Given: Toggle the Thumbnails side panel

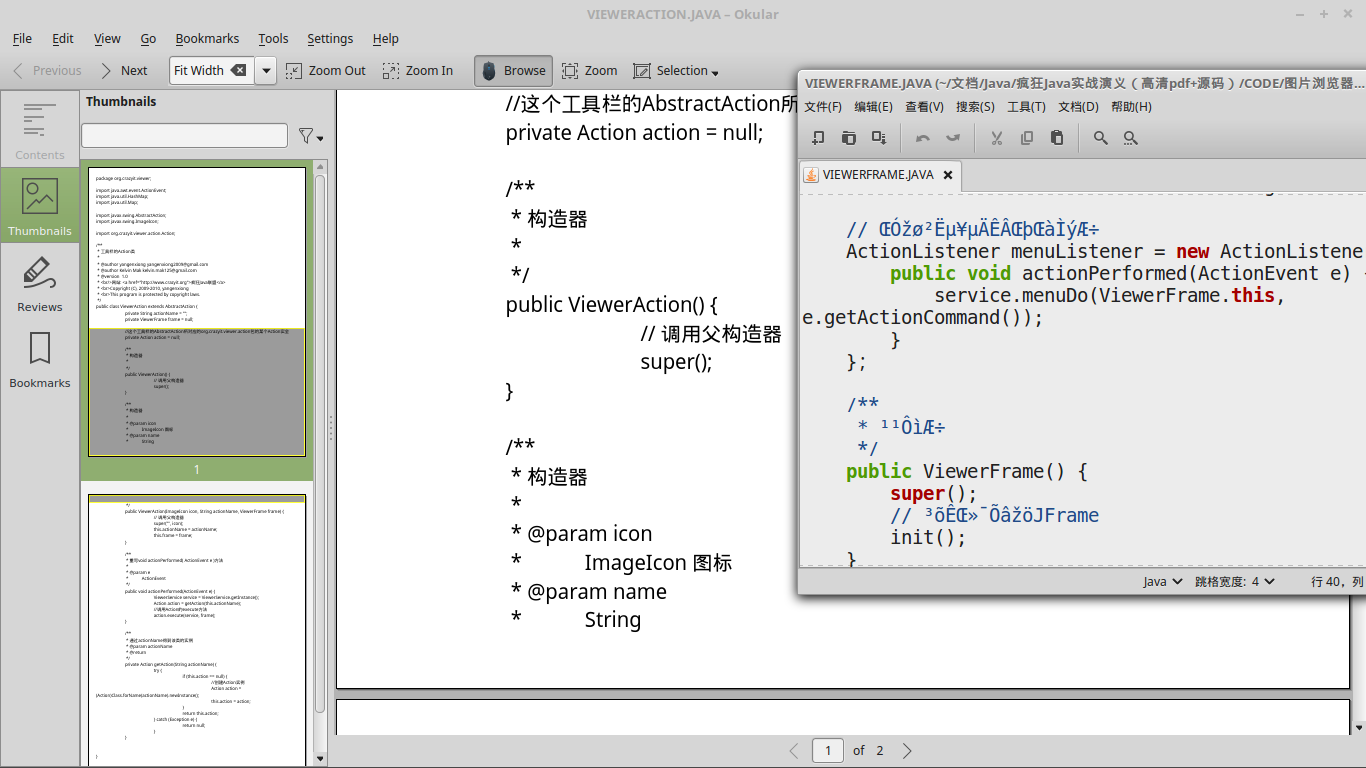Looking at the screenshot, I should tap(40, 205).
